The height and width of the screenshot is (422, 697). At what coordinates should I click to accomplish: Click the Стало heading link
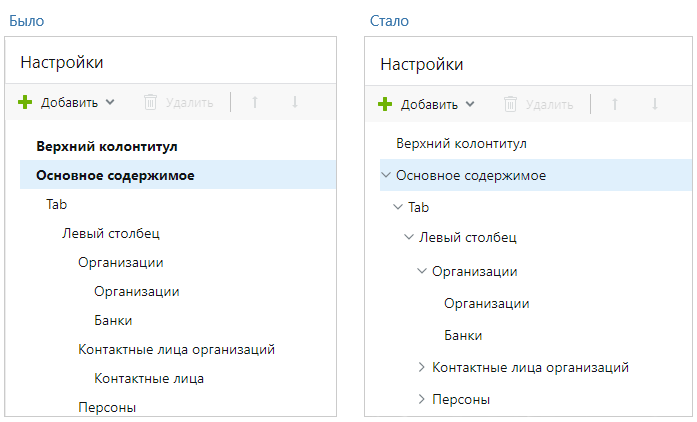(389, 21)
